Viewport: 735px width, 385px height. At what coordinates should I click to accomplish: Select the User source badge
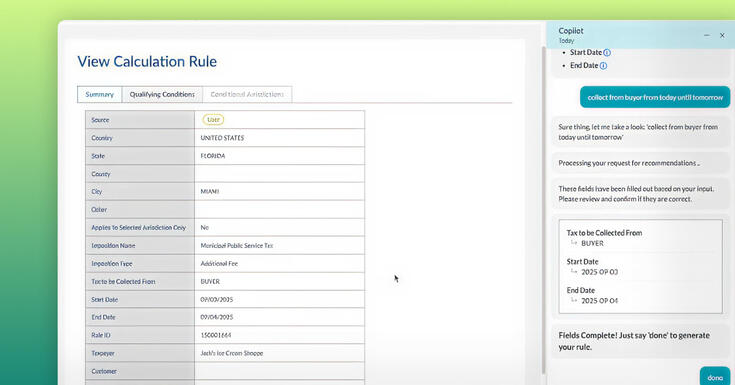pyautogui.click(x=213, y=120)
